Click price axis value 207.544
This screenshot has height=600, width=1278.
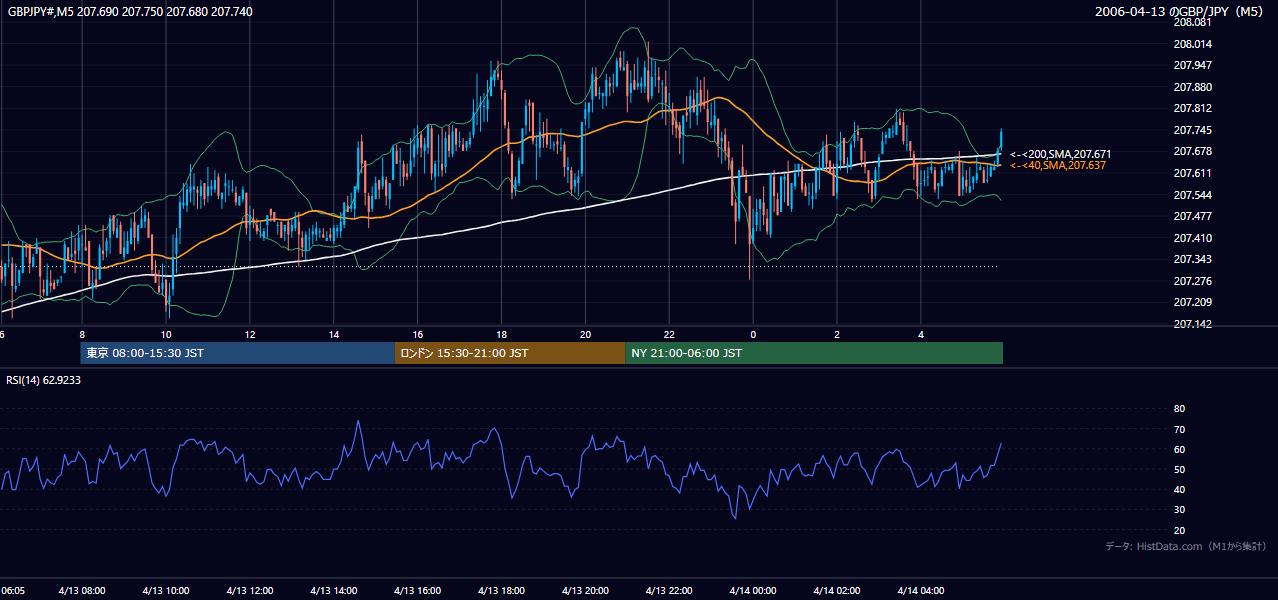click(1192, 194)
